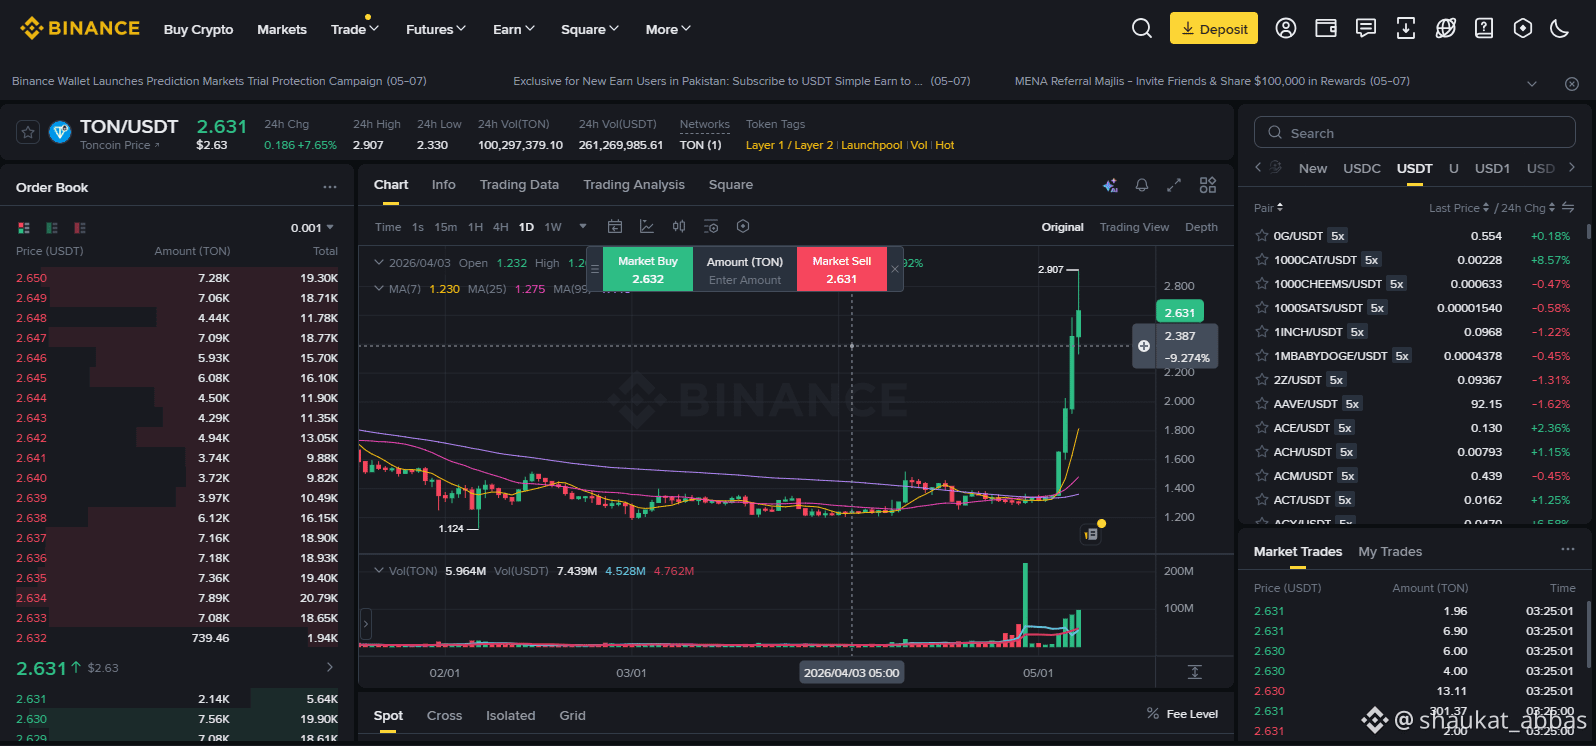The height and width of the screenshot is (746, 1596).
Task: Toggle dark mode with the moon icon
Action: tap(1559, 28)
